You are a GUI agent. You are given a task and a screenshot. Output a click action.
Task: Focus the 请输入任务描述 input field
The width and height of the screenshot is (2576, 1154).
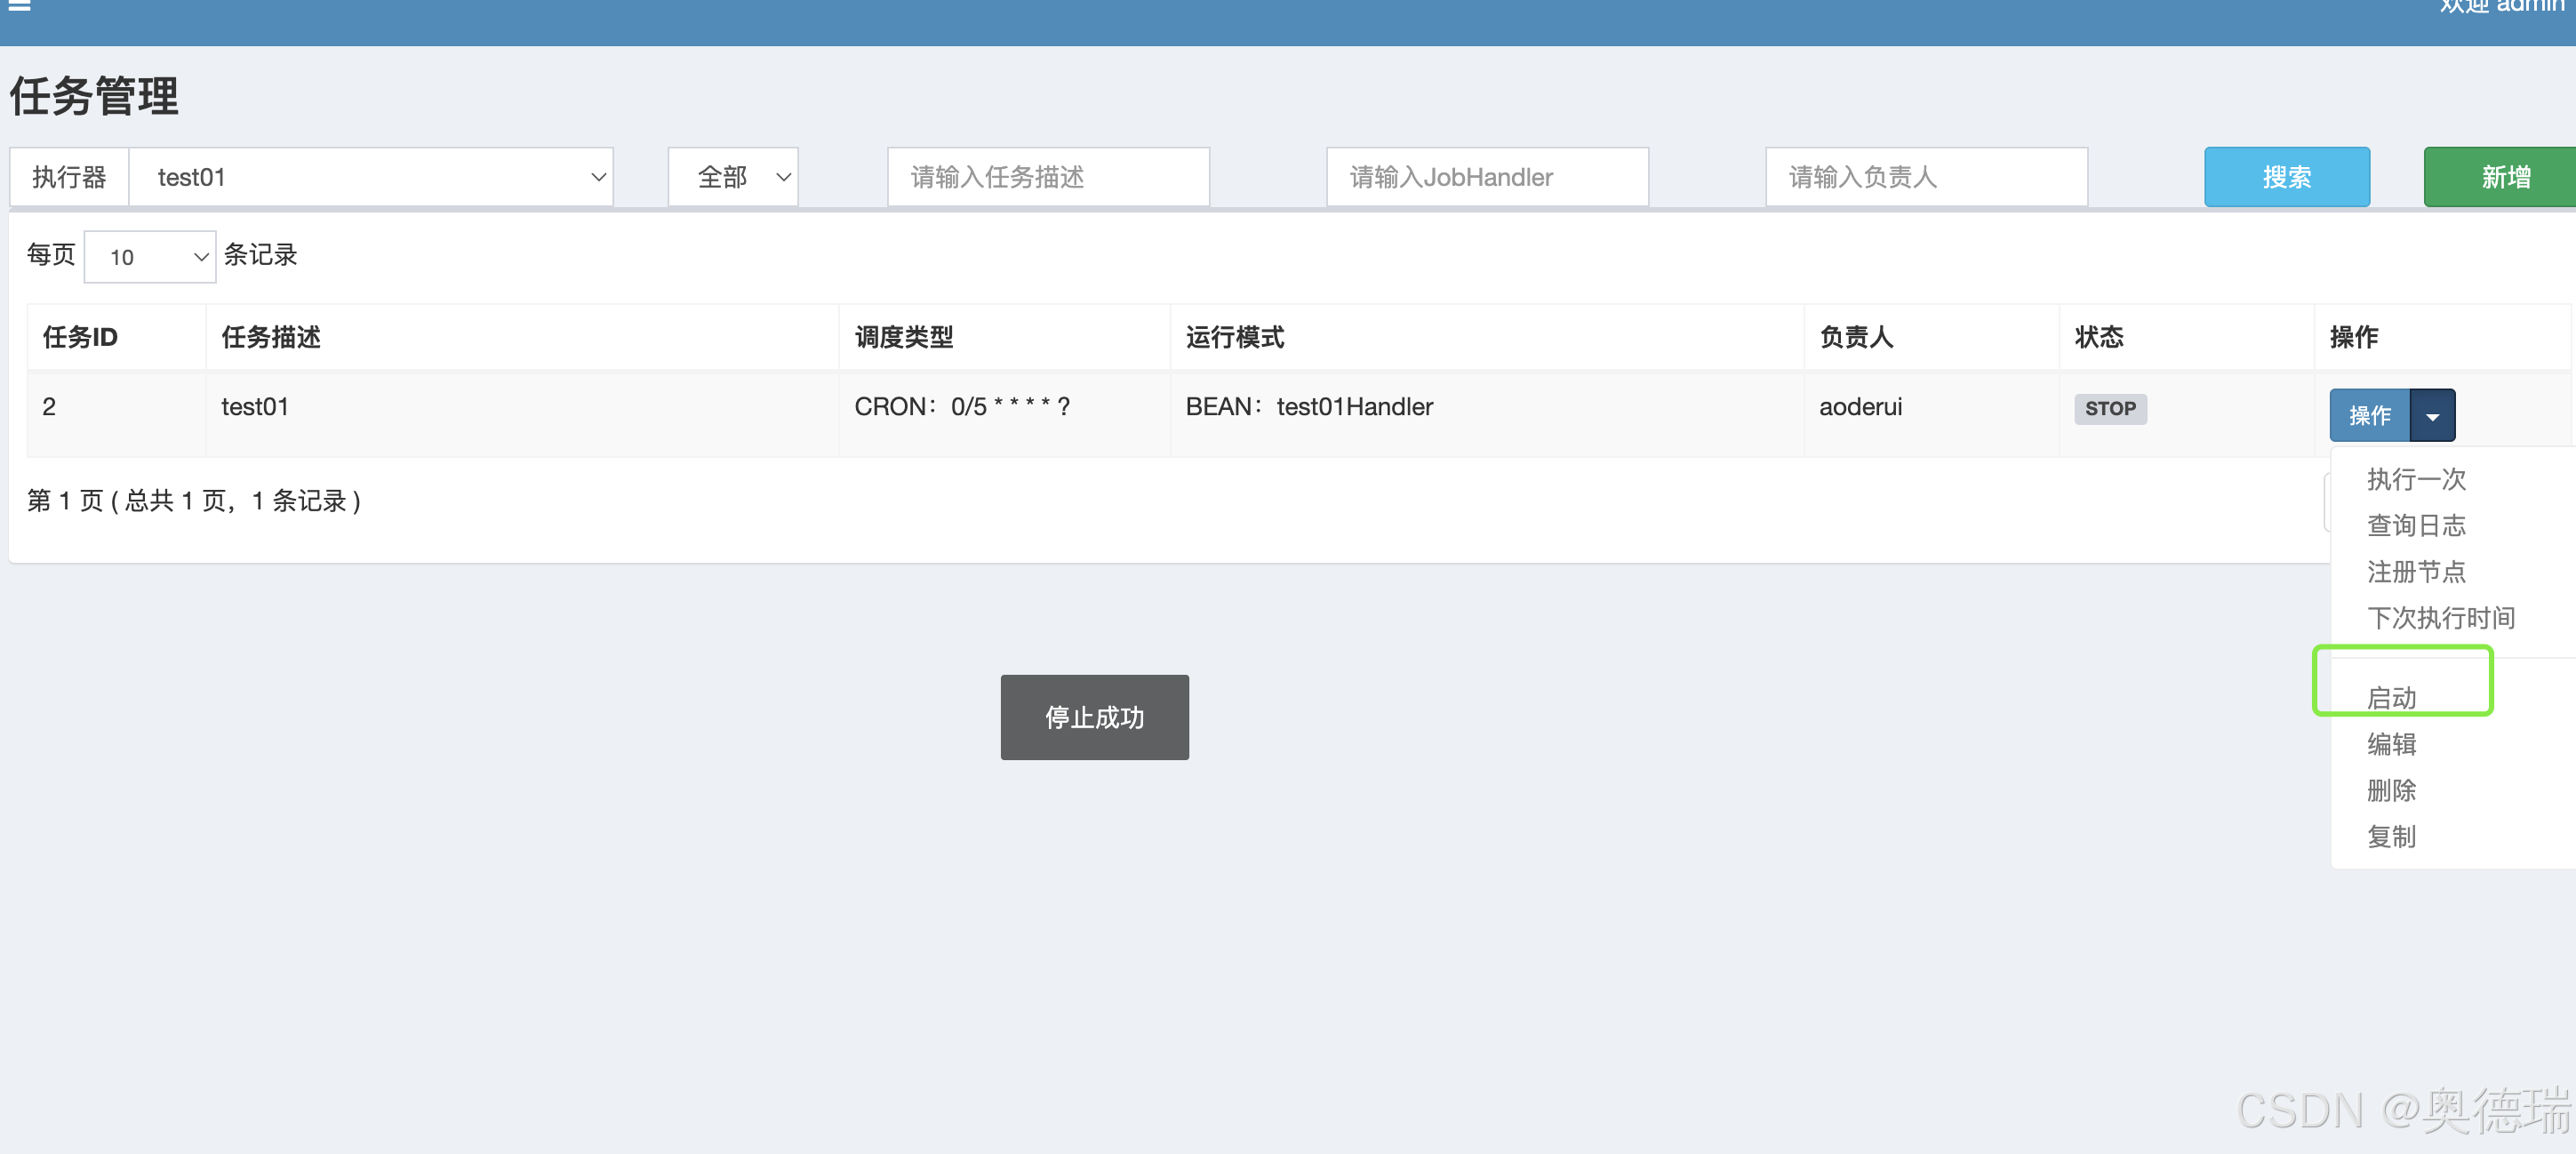pos(1048,178)
